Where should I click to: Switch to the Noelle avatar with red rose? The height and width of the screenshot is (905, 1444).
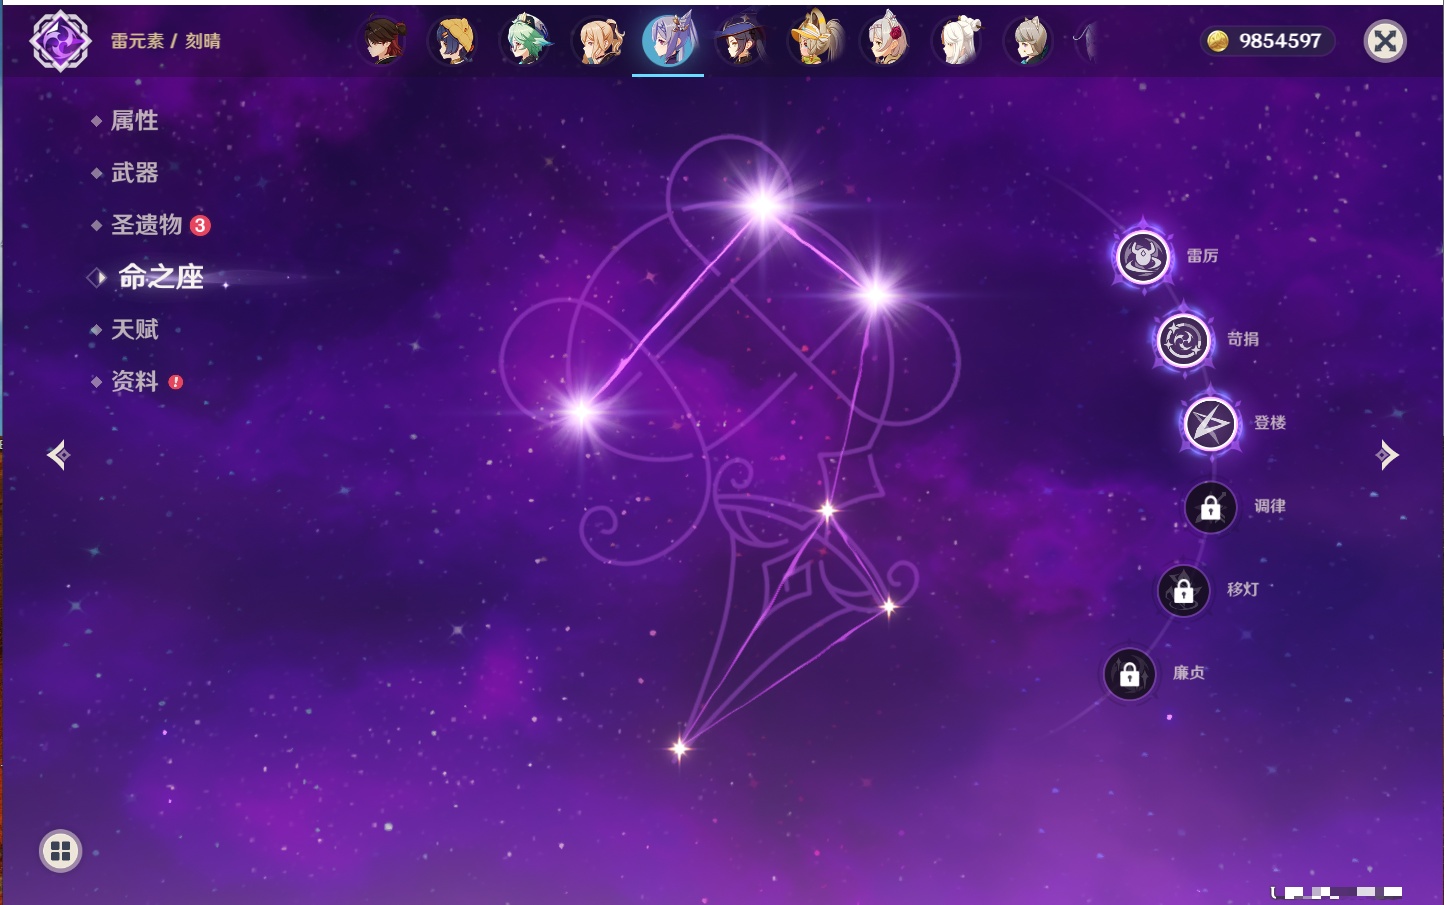pyautogui.click(x=886, y=41)
